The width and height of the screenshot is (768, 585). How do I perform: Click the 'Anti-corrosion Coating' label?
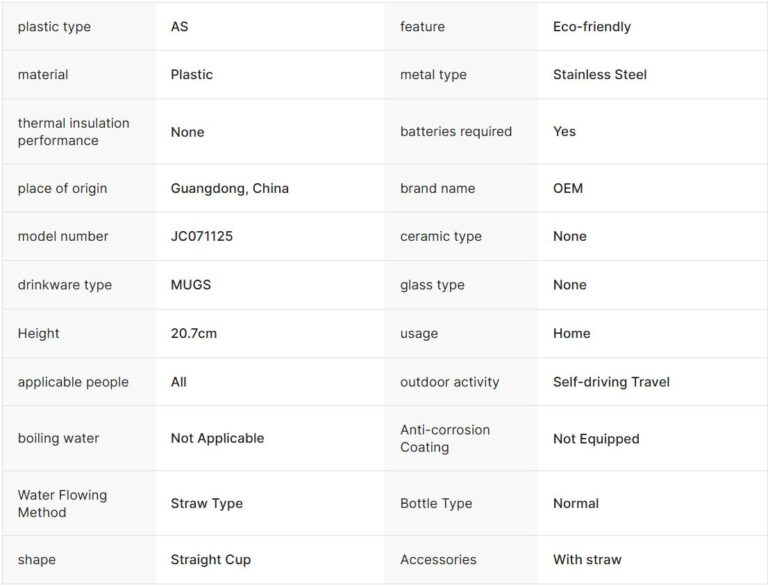pos(445,438)
